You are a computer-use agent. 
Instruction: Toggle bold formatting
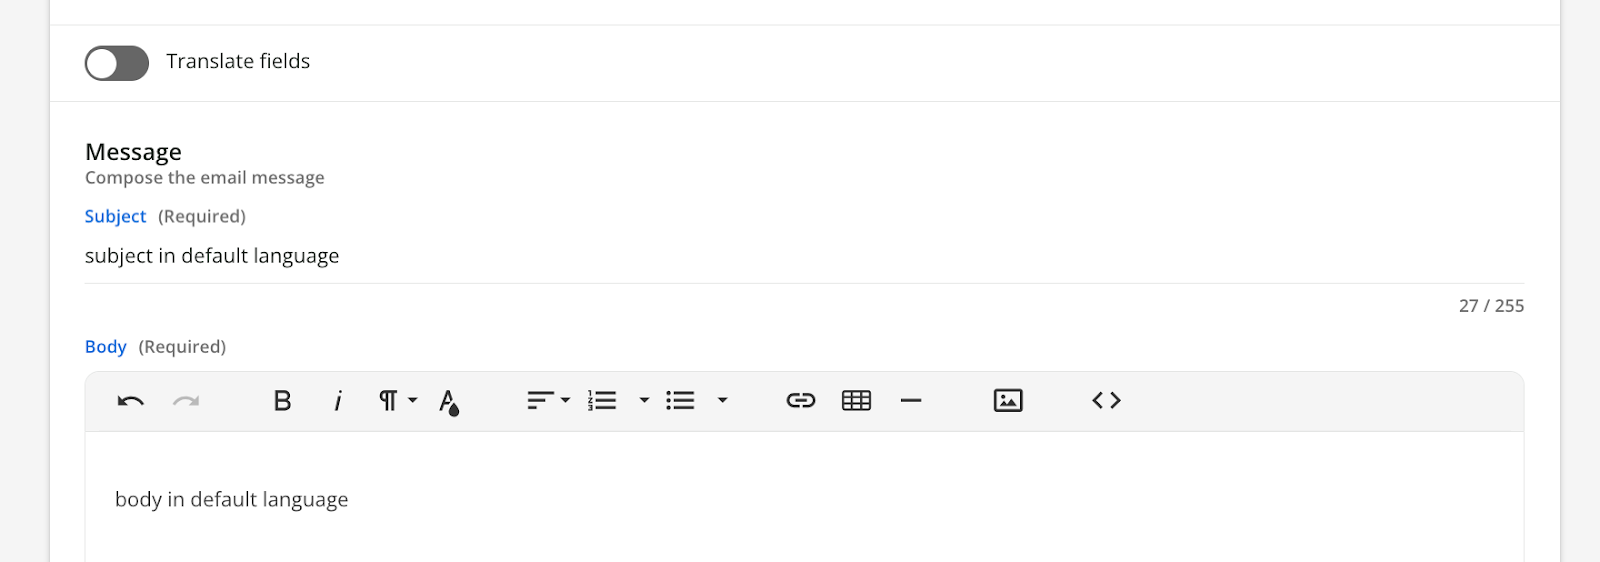click(x=283, y=401)
